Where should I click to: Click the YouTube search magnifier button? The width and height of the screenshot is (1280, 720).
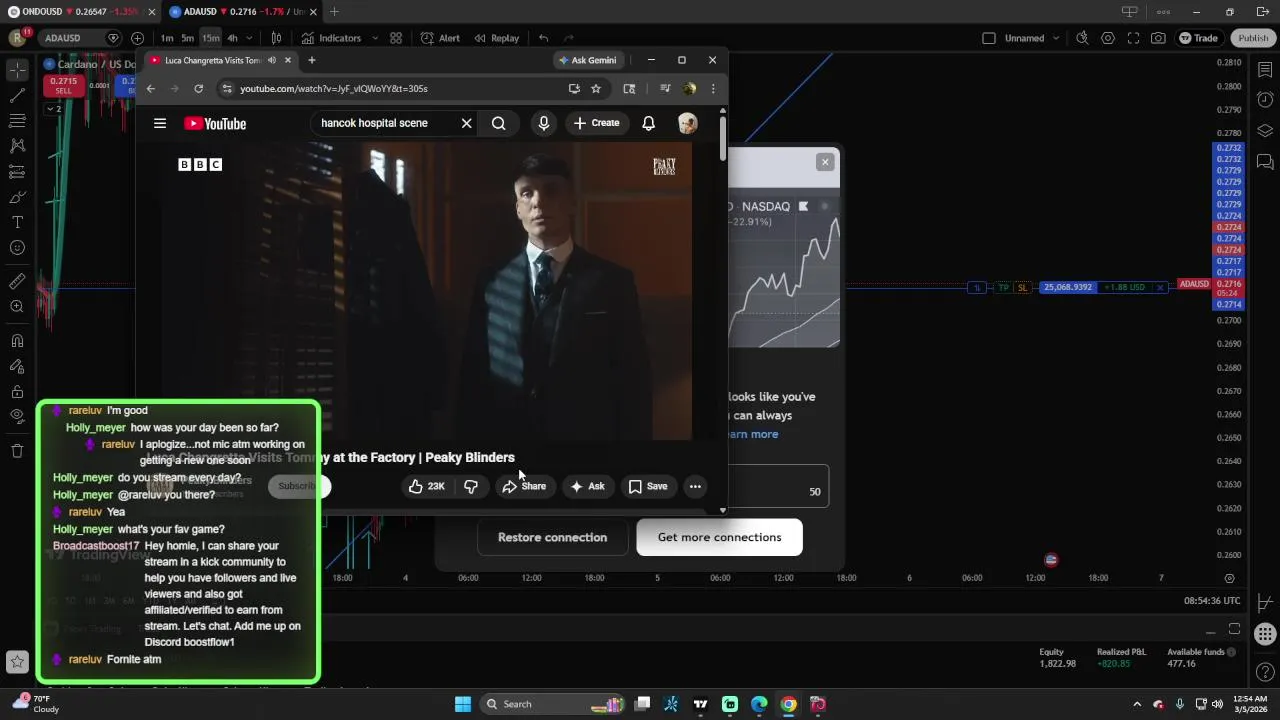(498, 123)
